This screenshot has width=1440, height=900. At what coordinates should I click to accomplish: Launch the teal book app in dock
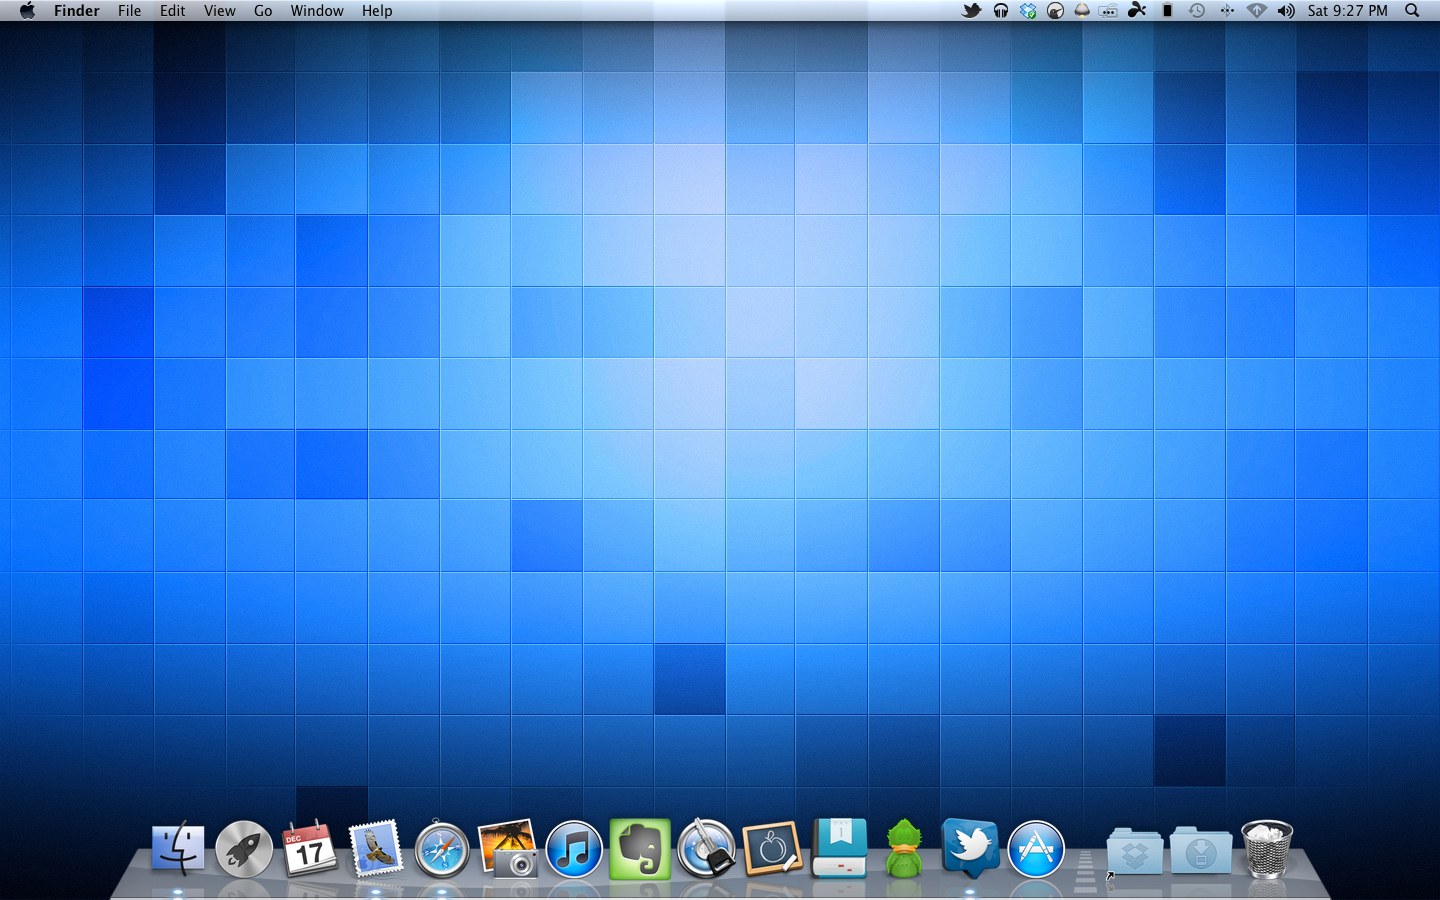coord(839,849)
